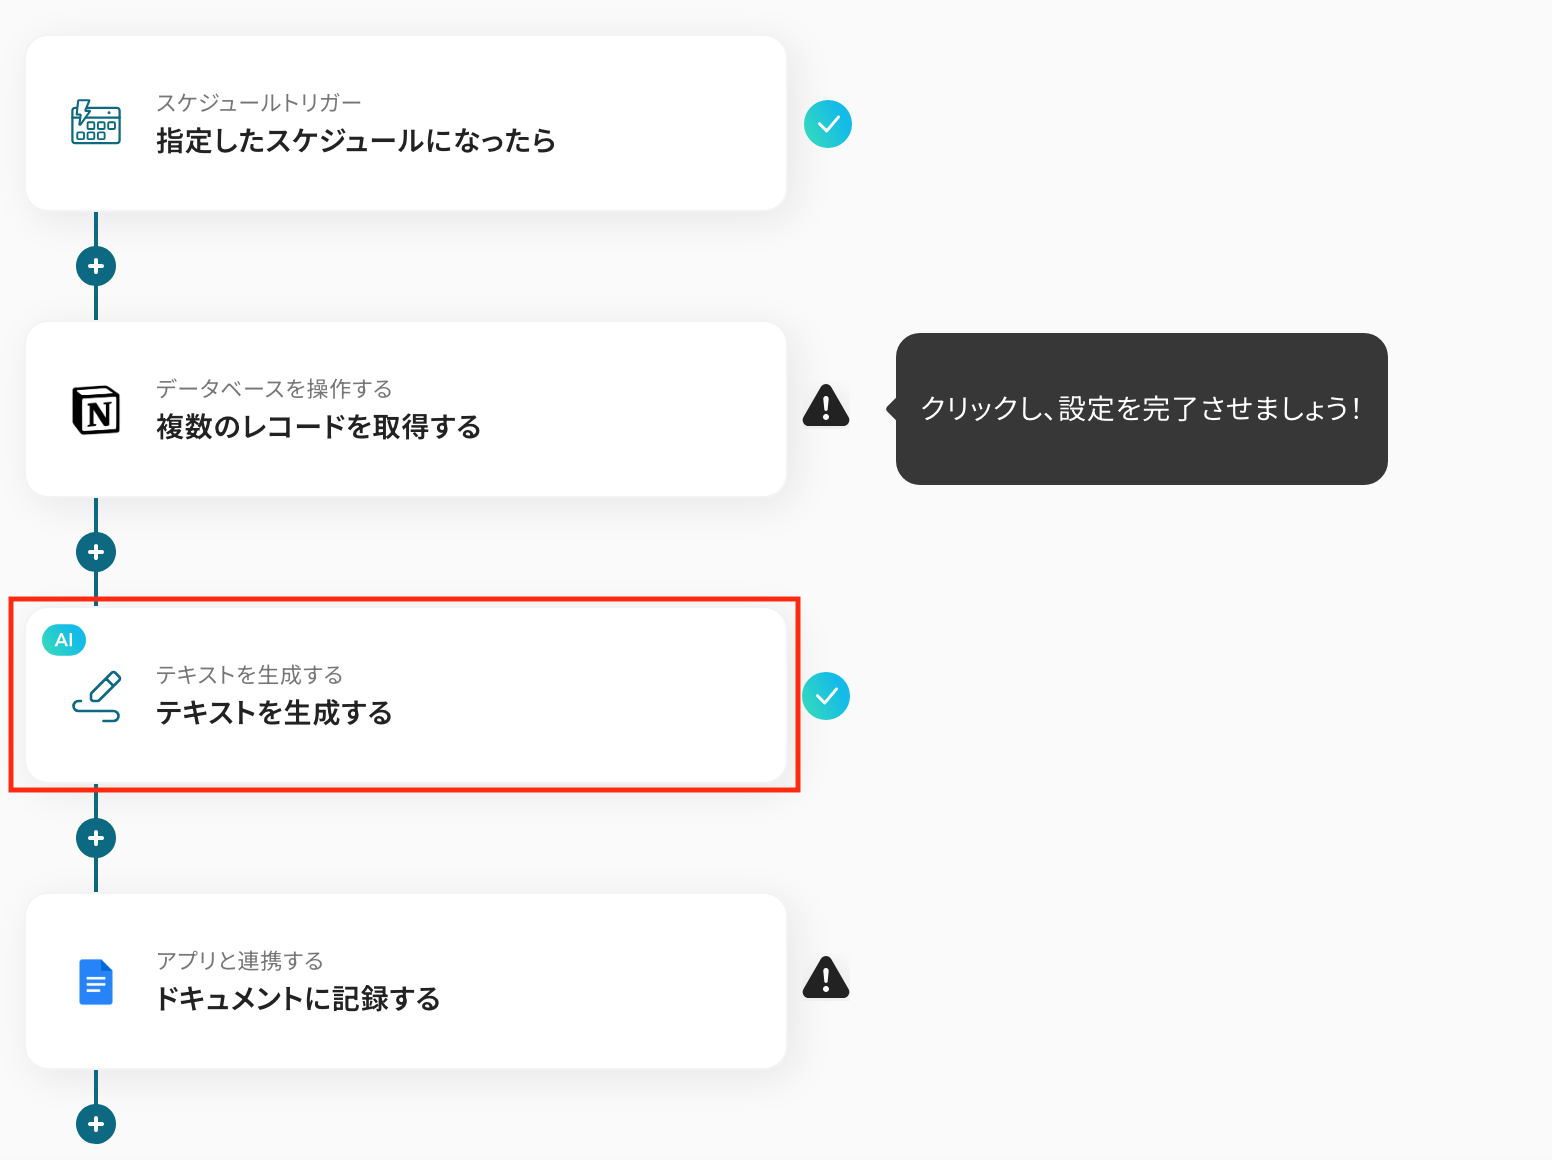Viewport: 1552px width, 1160px height.
Task: Click green checkmark beside schedule trigger
Action: (x=828, y=124)
